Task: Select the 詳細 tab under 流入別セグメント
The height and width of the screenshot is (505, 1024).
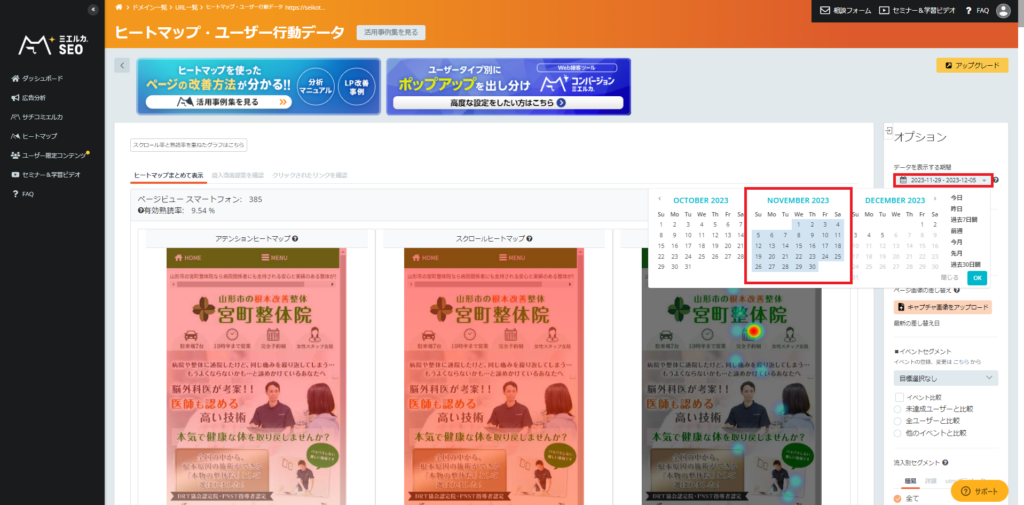Action: [x=931, y=481]
